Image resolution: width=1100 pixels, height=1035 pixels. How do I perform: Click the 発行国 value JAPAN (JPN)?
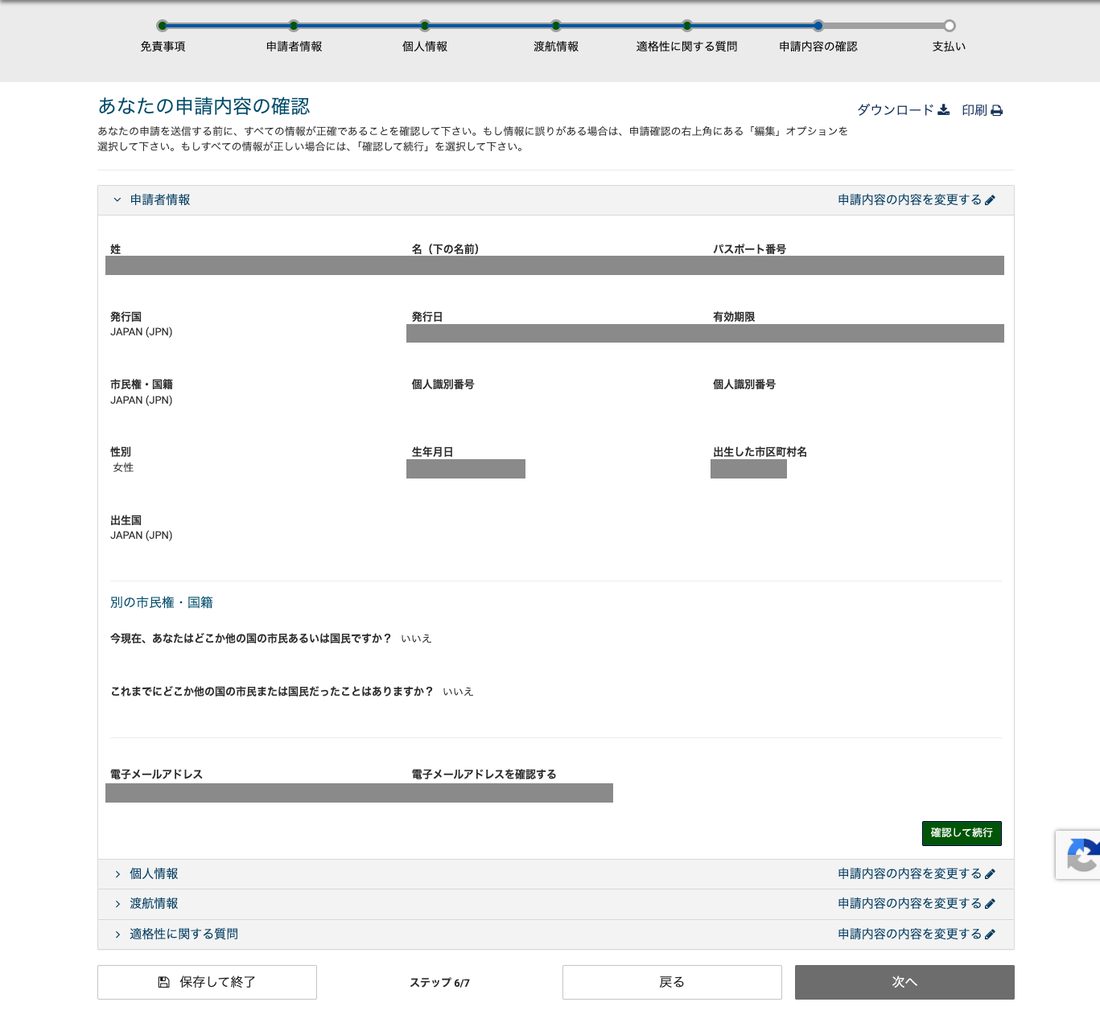coord(141,332)
